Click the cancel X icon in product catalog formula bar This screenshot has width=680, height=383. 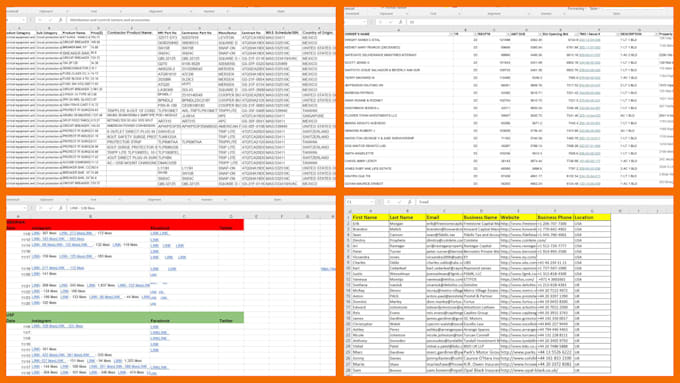[x=39, y=20]
